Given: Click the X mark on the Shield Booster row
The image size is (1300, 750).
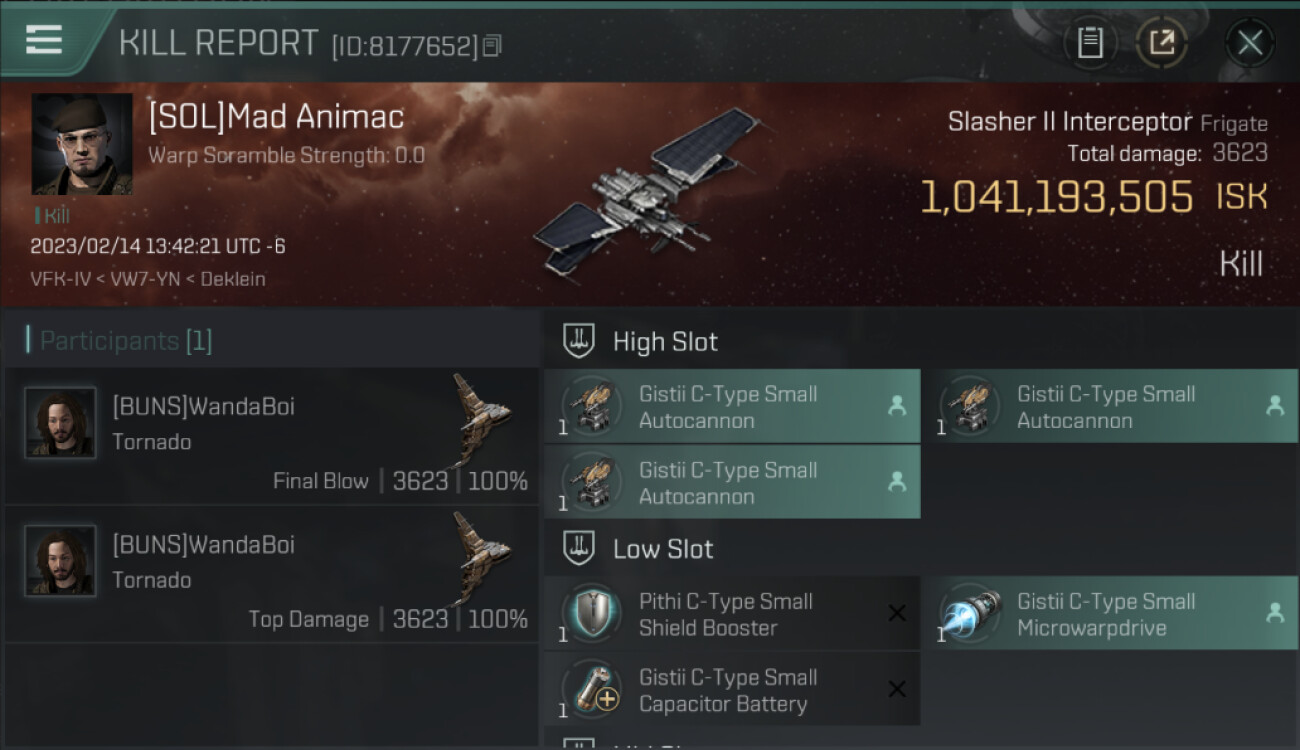Looking at the screenshot, I should (897, 613).
